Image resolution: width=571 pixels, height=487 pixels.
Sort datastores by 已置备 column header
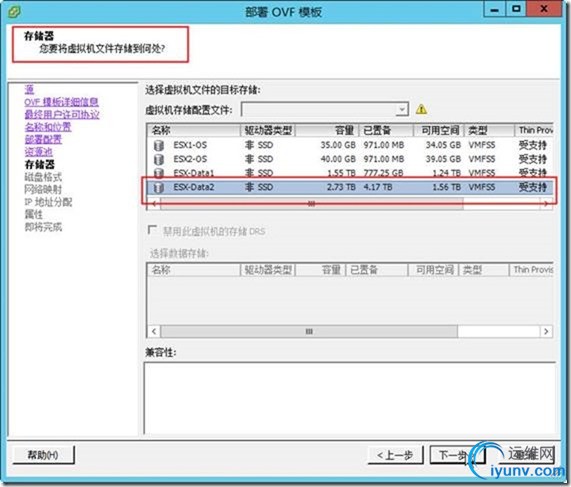click(386, 130)
